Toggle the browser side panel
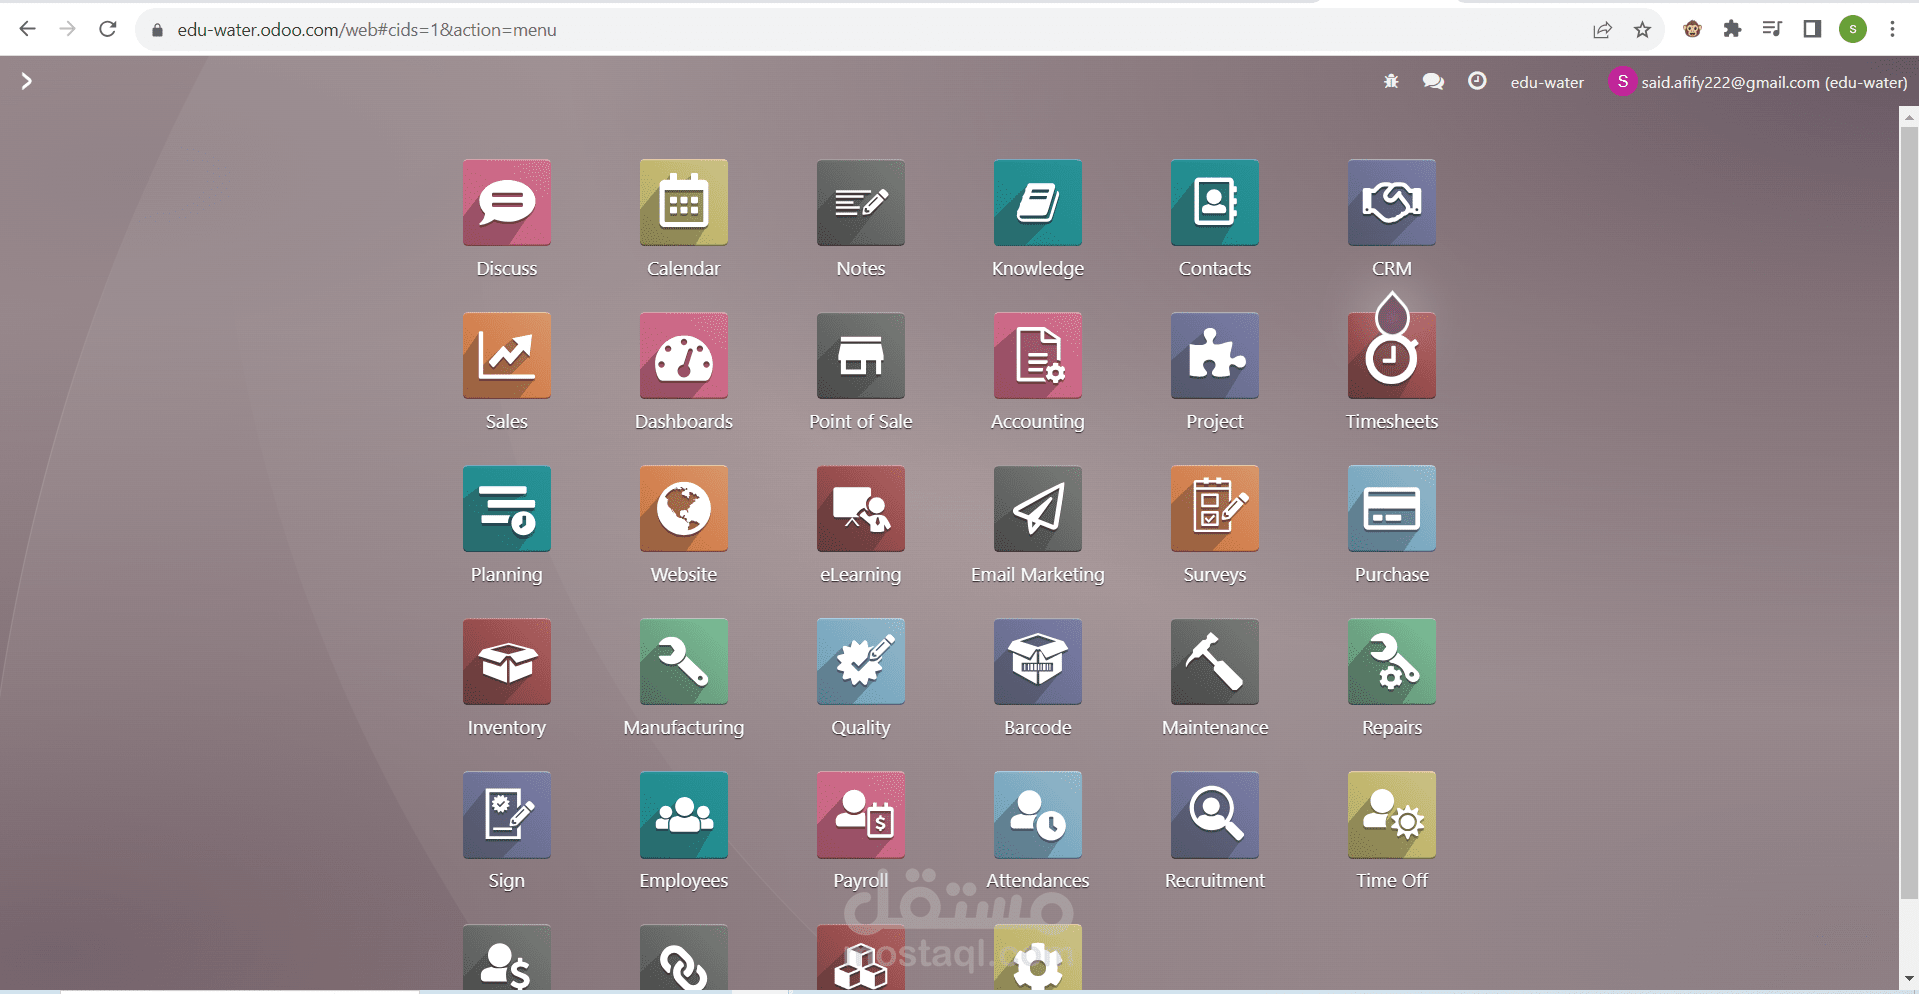Image resolution: width=1919 pixels, height=994 pixels. (x=1812, y=29)
